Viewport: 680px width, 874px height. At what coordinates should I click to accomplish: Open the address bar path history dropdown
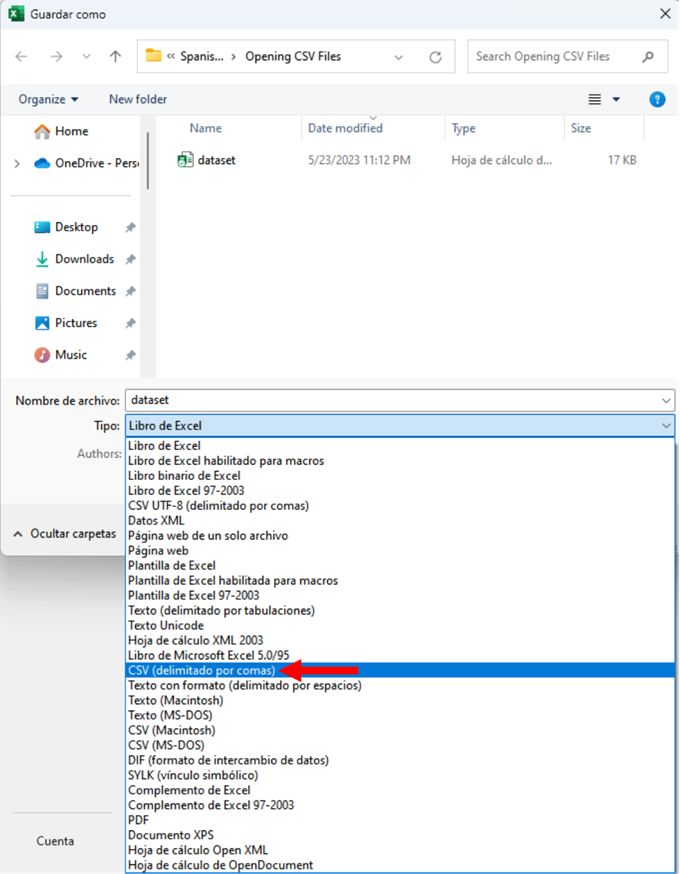(x=399, y=57)
